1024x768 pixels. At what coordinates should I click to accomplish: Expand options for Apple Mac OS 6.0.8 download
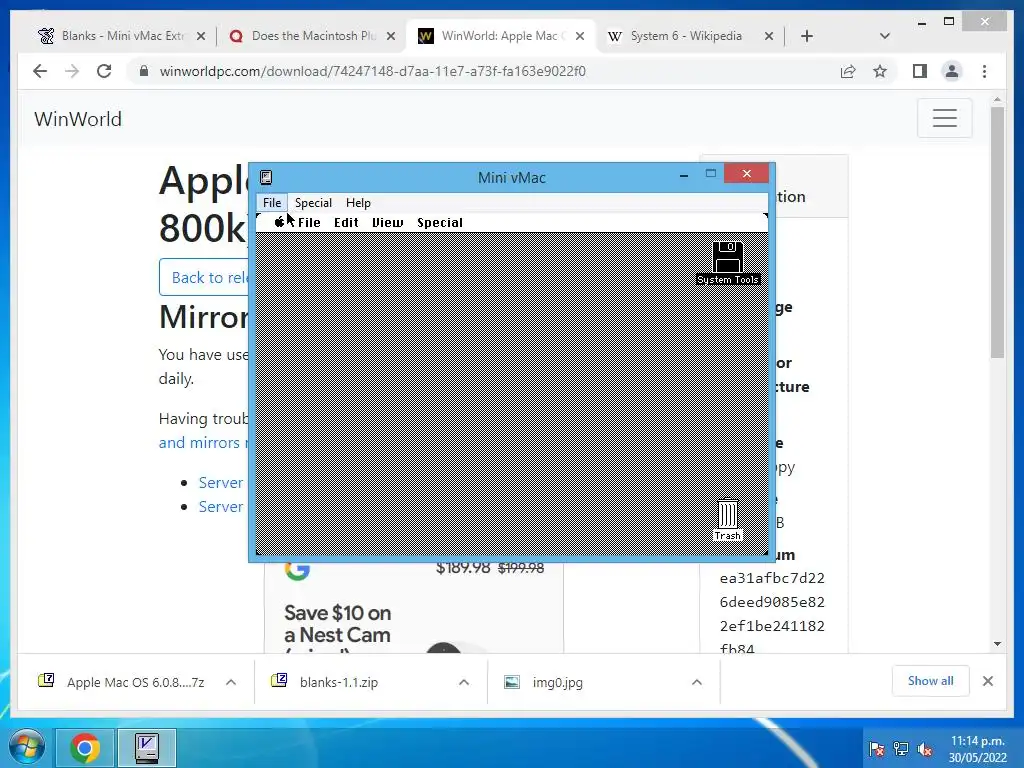231,682
